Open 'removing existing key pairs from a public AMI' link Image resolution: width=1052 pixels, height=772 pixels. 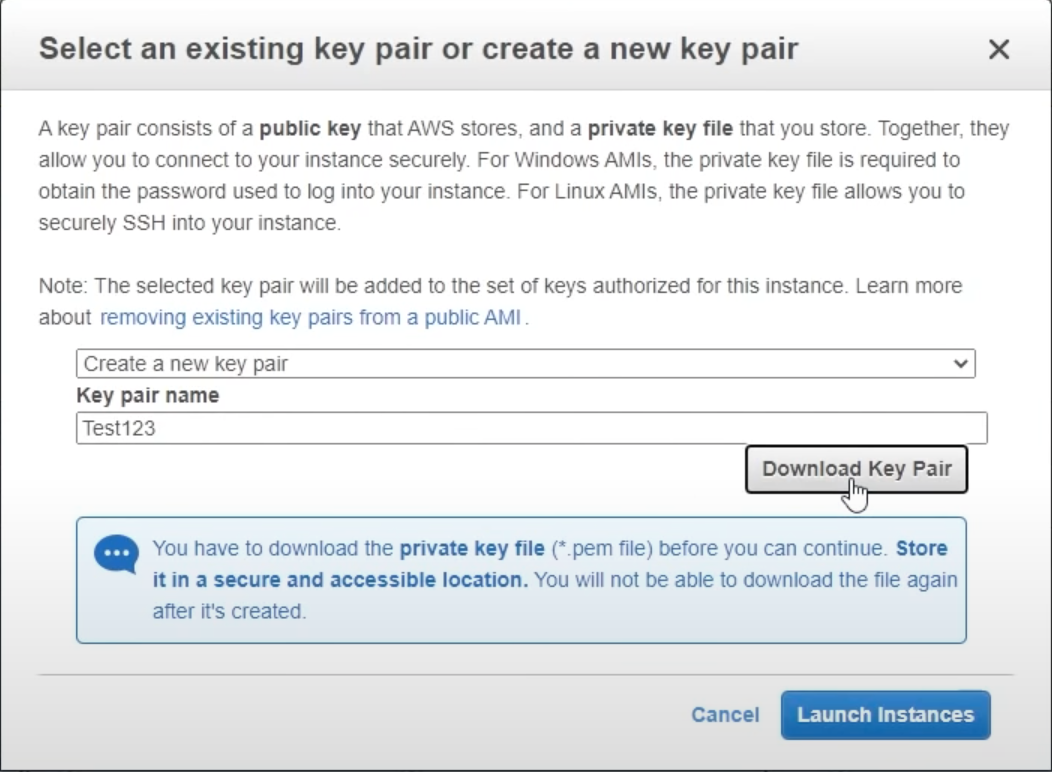coord(312,319)
